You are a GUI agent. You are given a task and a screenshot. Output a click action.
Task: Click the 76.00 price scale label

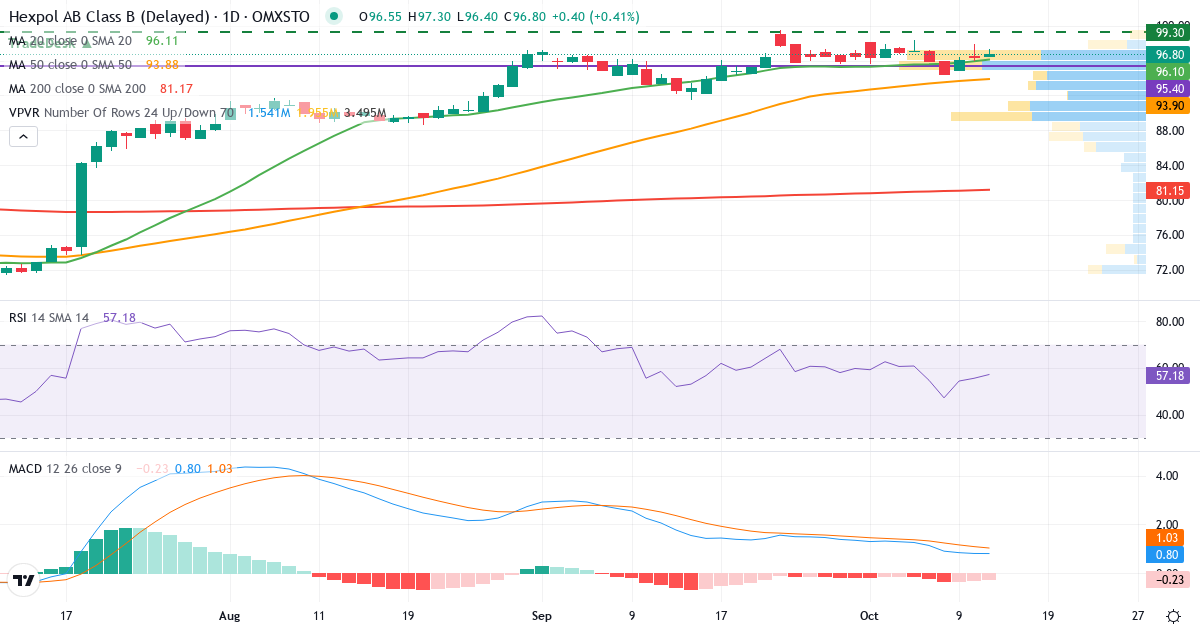[1171, 235]
